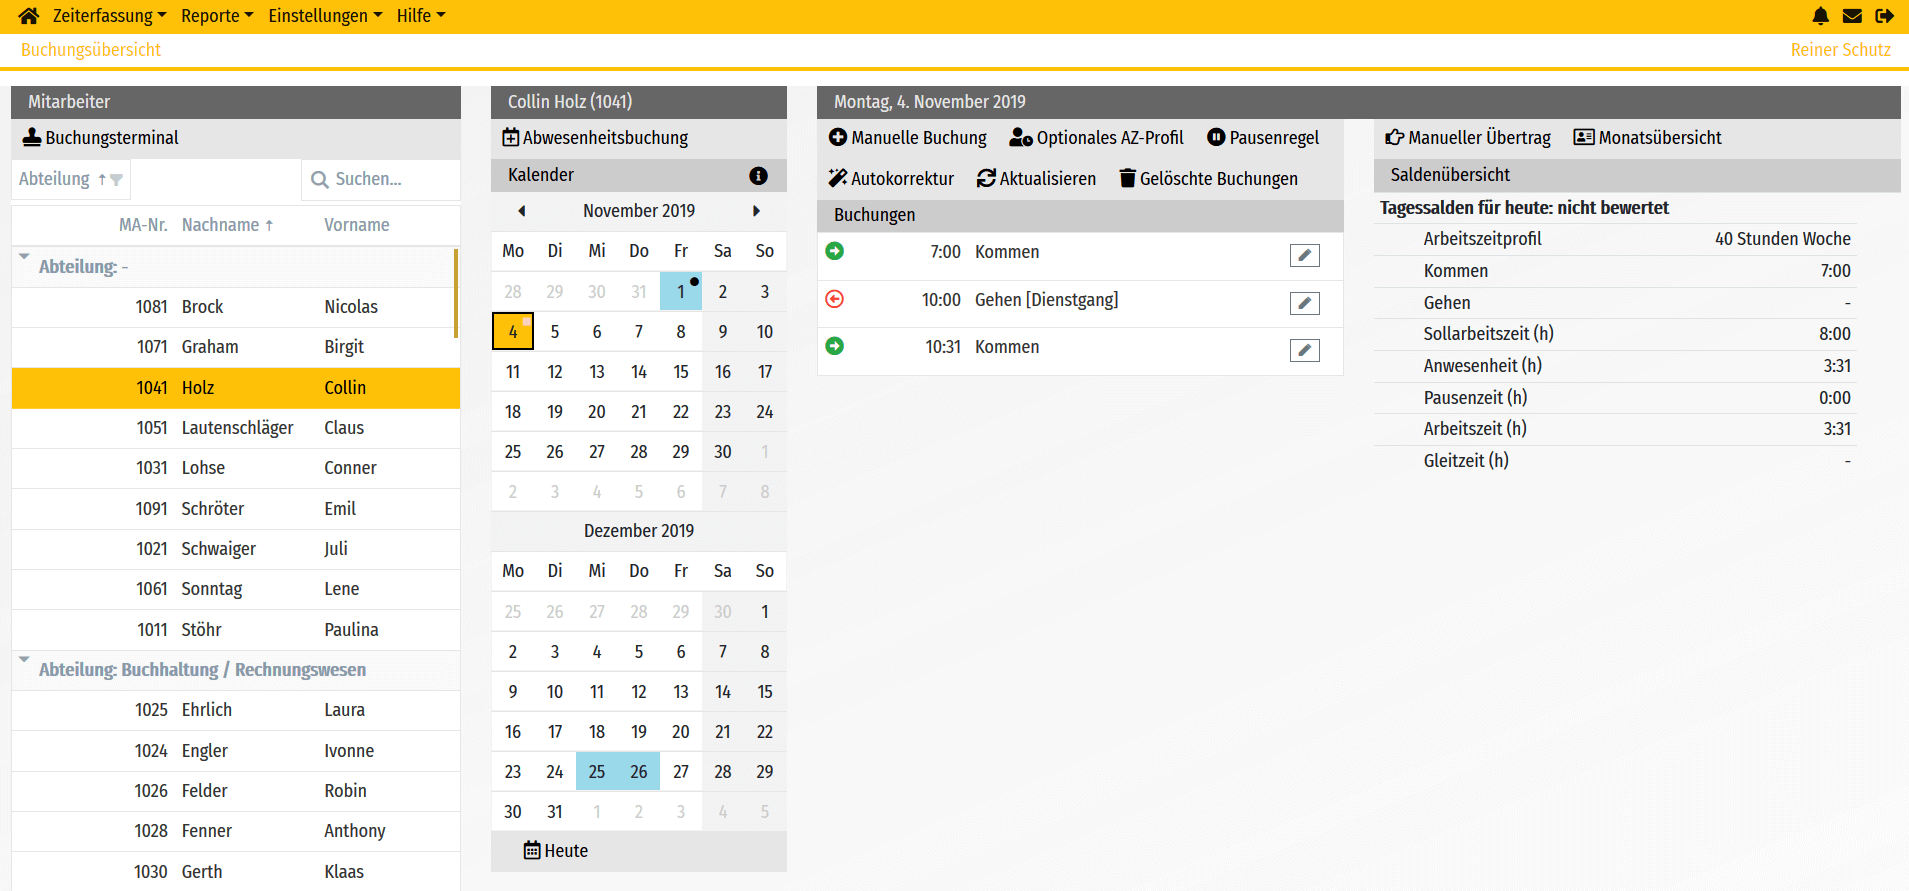Screen dimensions: 1909x891
Task: Edit the 10:00 Gehen Dienstgang booking
Action: click(x=1304, y=303)
